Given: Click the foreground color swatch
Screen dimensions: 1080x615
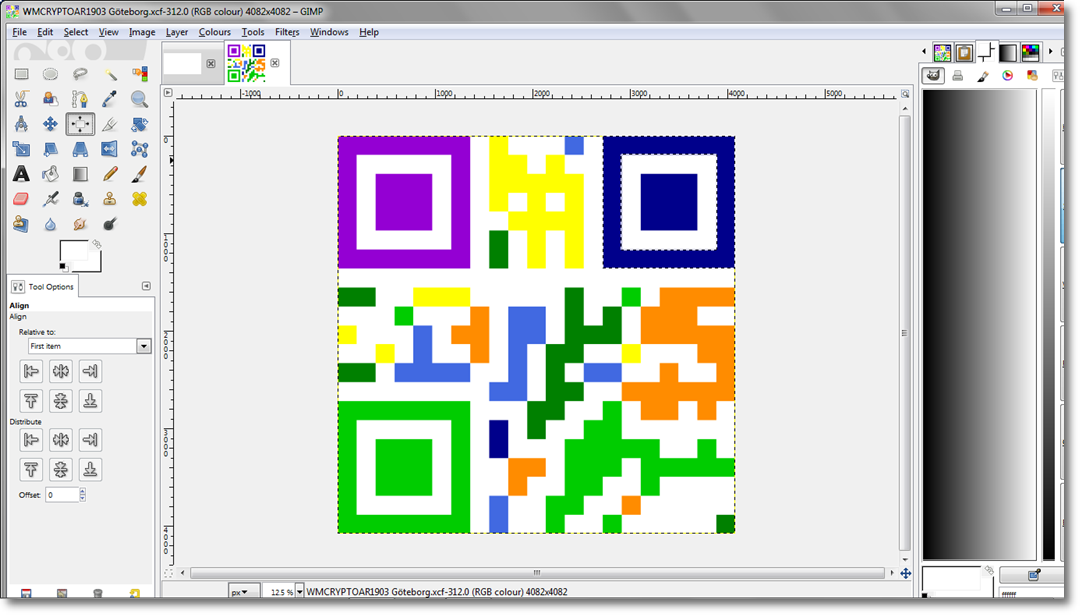Looking at the screenshot, I should (73, 251).
